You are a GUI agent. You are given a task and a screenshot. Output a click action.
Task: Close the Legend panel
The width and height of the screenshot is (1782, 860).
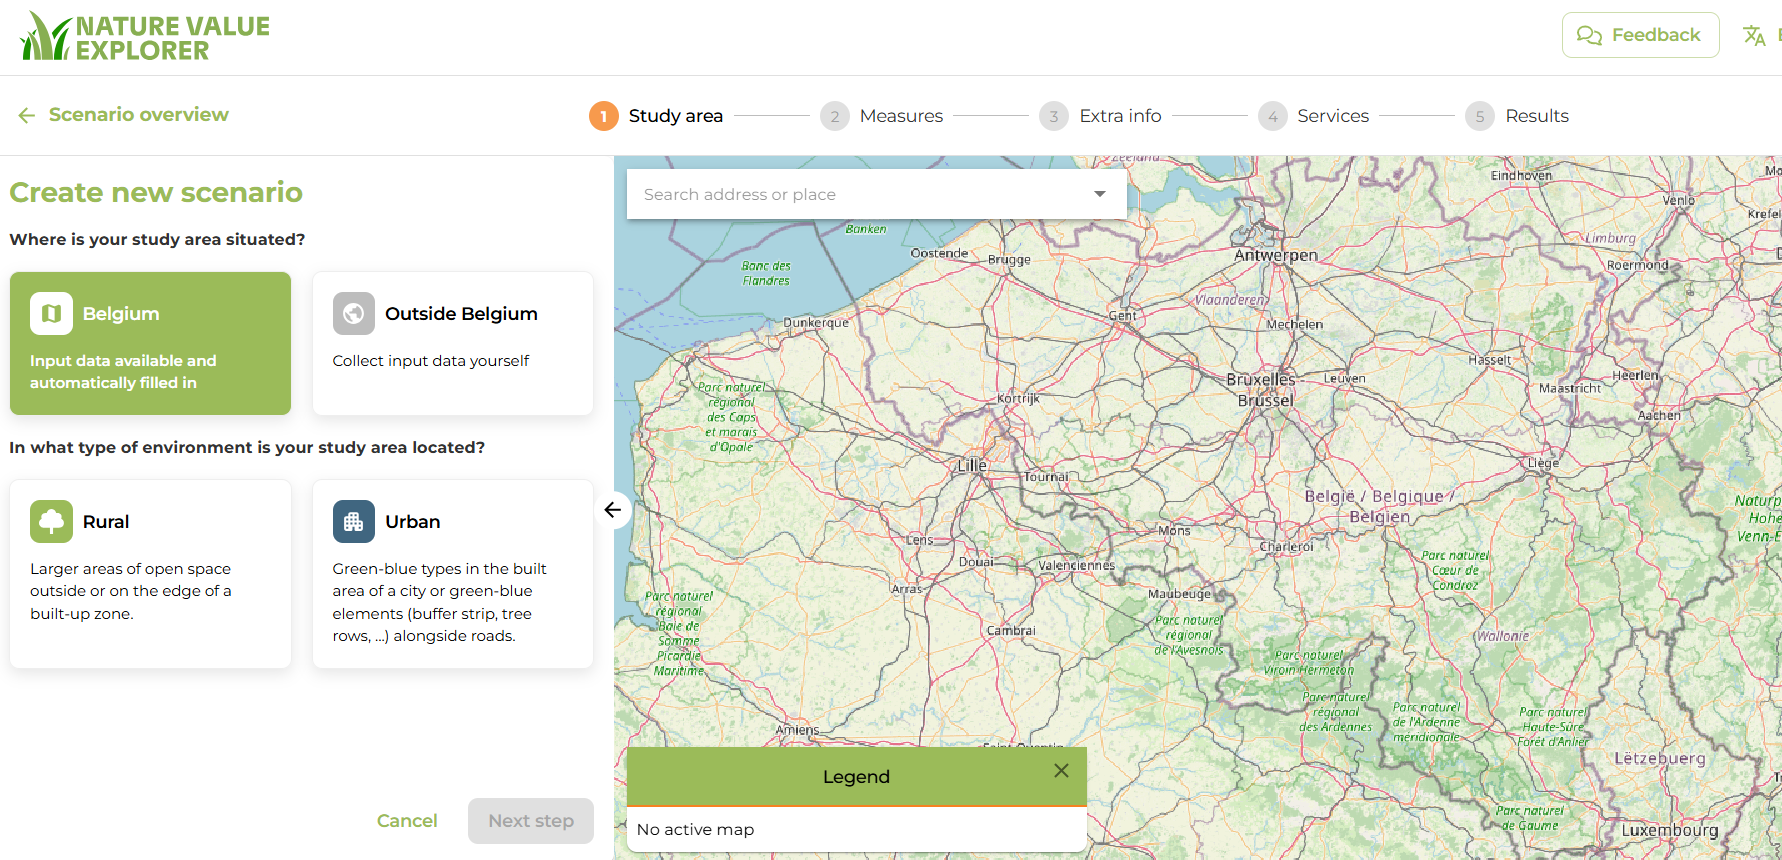[1061, 771]
